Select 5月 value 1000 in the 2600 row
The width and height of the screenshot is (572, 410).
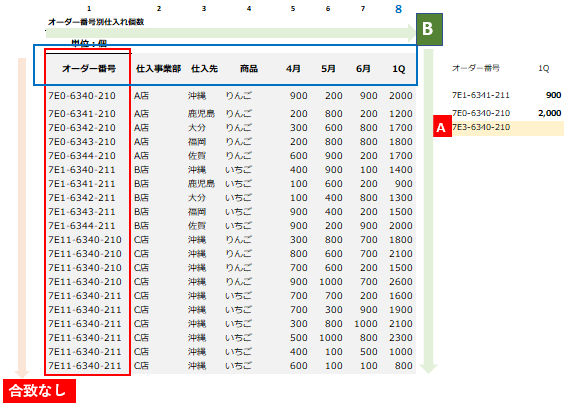click(x=331, y=282)
